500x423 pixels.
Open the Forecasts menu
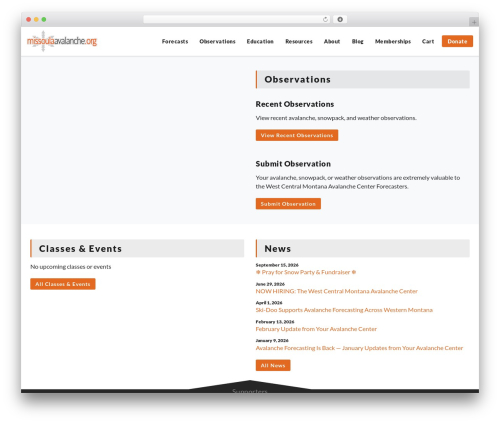click(175, 41)
